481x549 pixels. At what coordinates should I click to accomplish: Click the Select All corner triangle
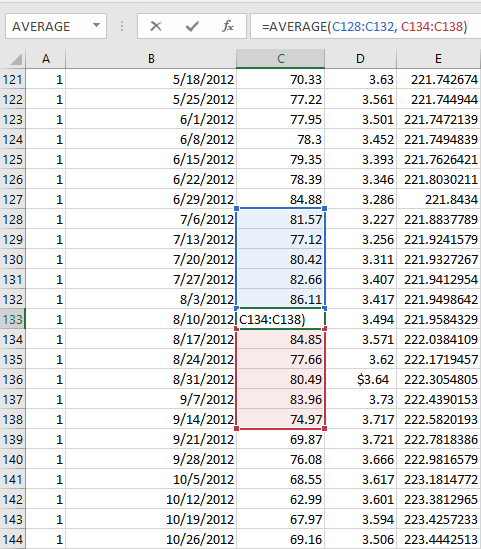[x=16, y=59]
